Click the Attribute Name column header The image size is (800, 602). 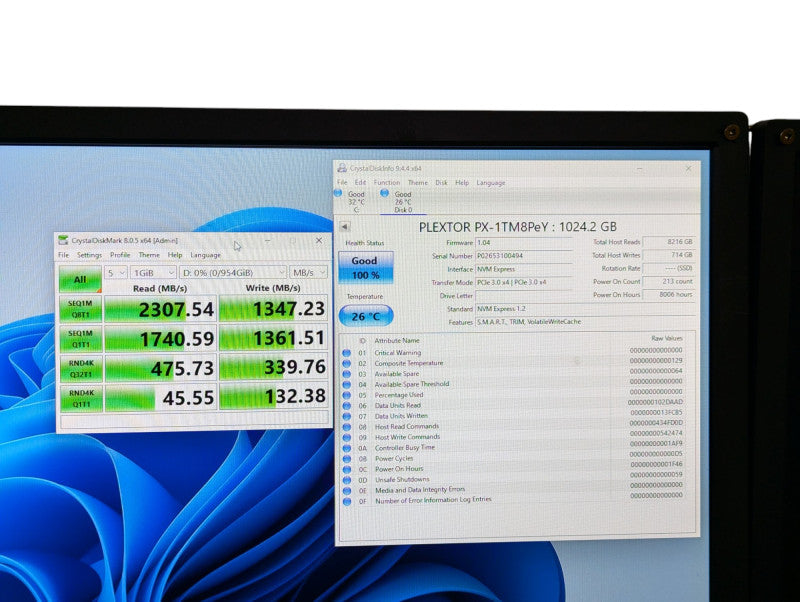click(397, 340)
